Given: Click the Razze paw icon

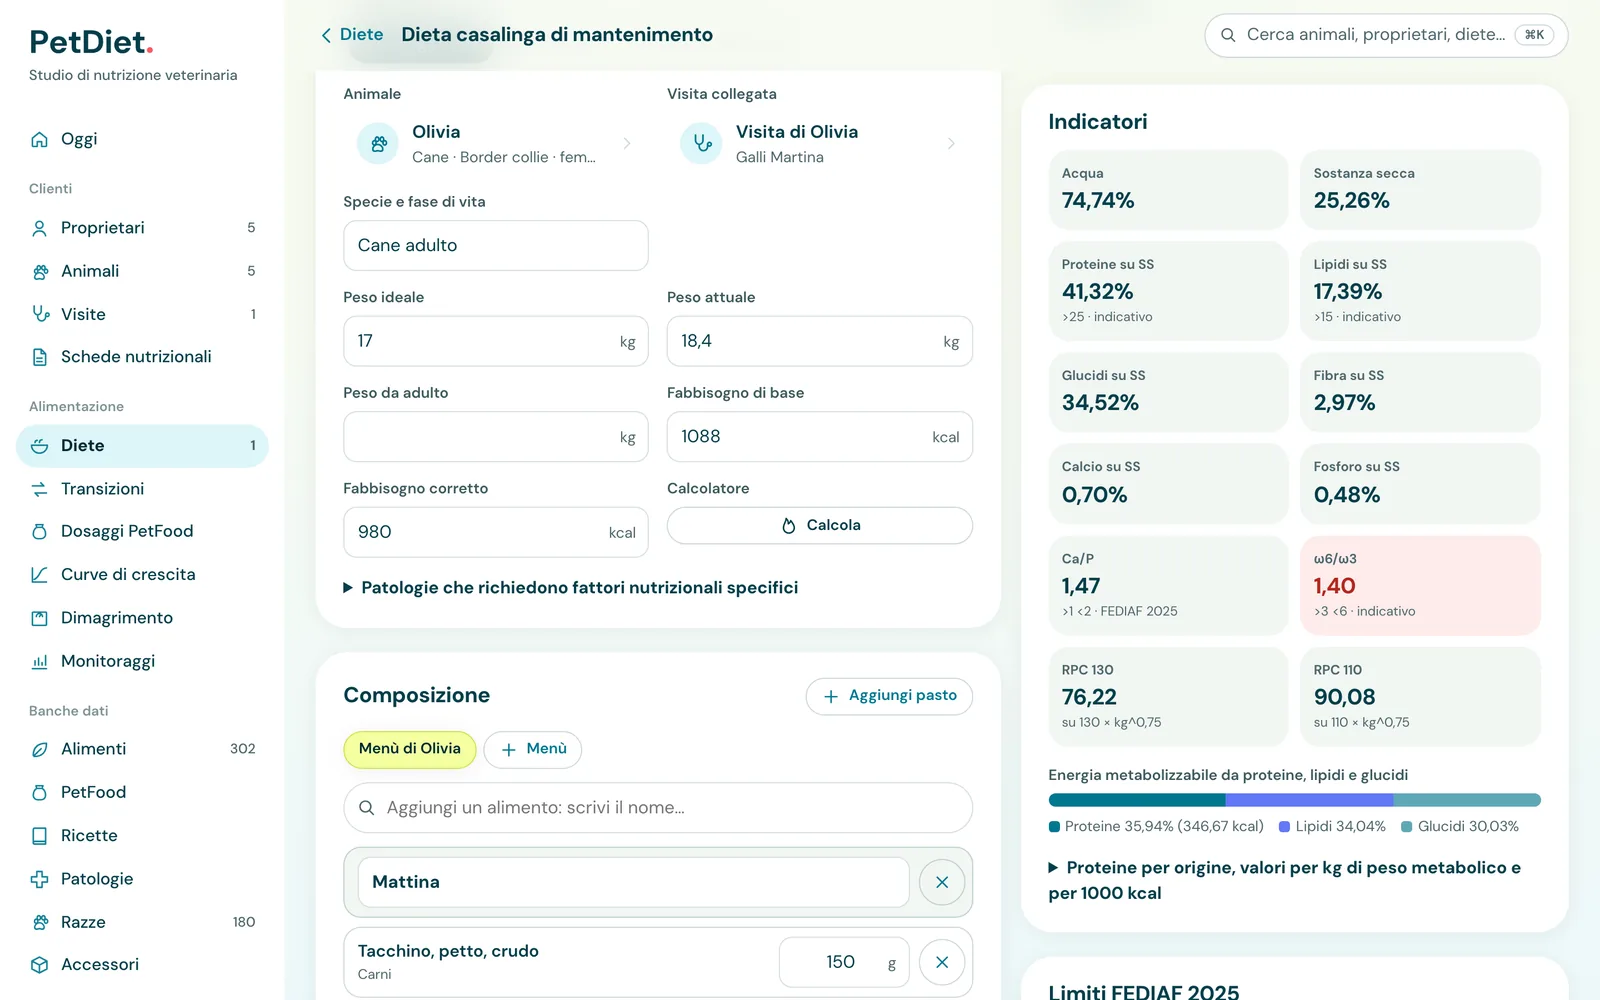Looking at the screenshot, I should pyautogui.click(x=40, y=922).
